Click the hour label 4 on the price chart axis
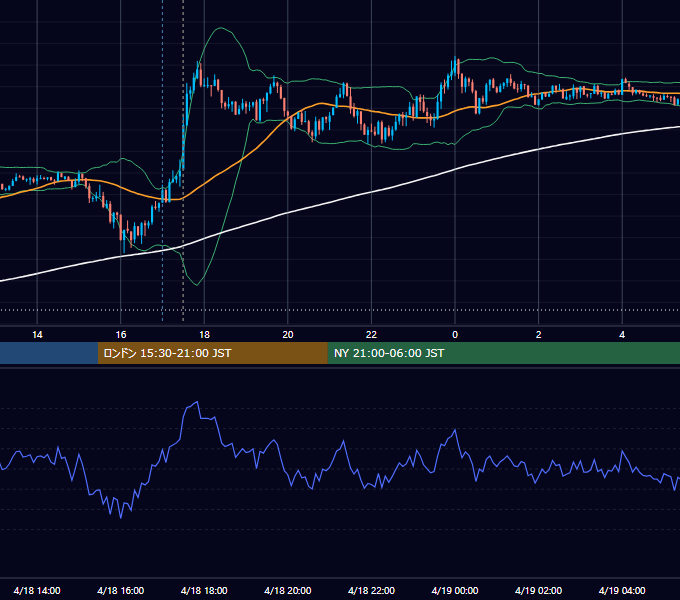Image resolution: width=680 pixels, height=600 pixels. coord(622,335)
